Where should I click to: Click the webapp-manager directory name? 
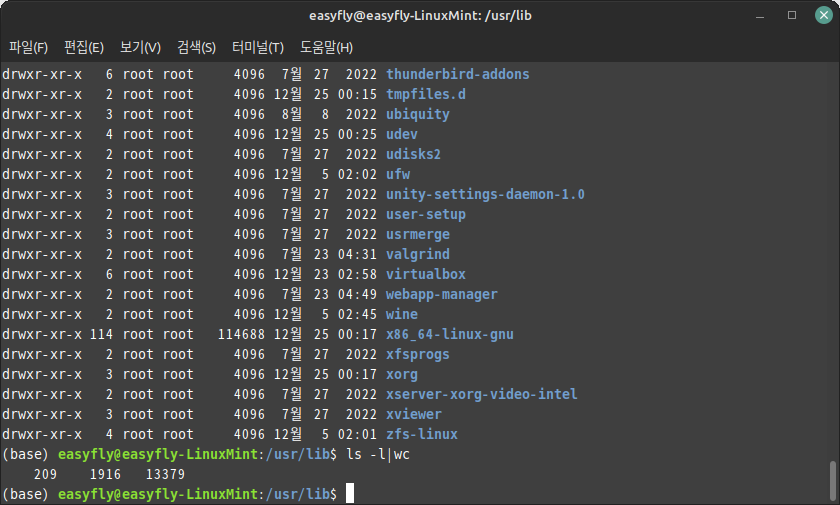click(442, 294)
